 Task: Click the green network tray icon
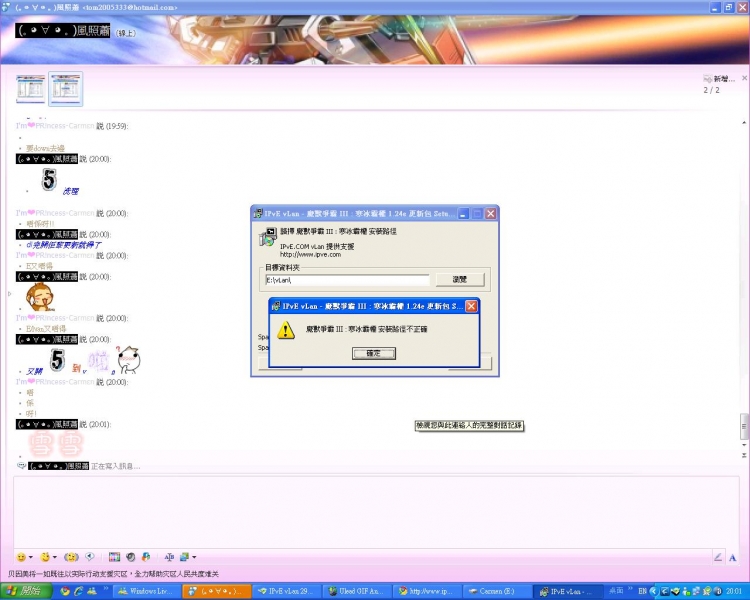(x=675, y=591)
